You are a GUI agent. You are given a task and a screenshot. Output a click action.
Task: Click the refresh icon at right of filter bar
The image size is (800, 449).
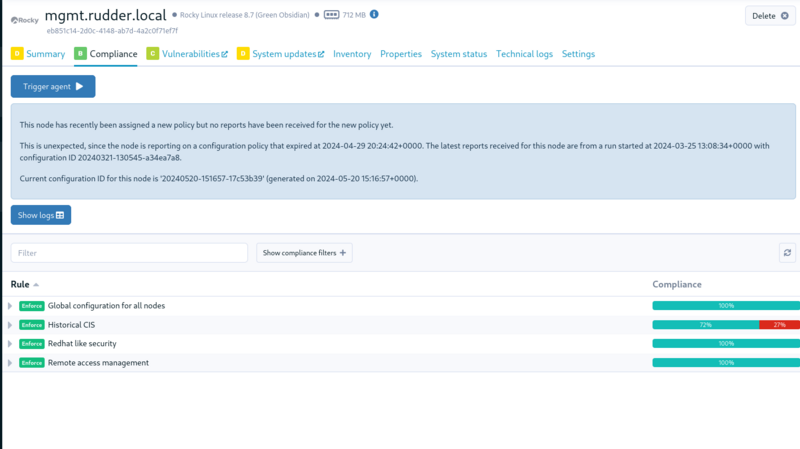pyautogui.click(x=787, y=253)
